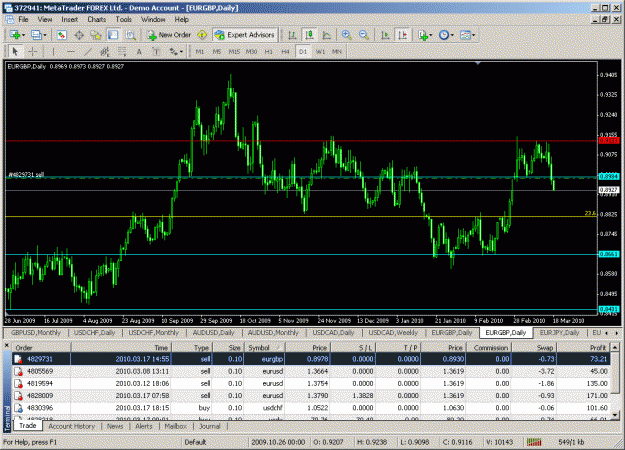Switch to H4 timeframe
The image size is (625, 450).
click(x=285, y=51)
